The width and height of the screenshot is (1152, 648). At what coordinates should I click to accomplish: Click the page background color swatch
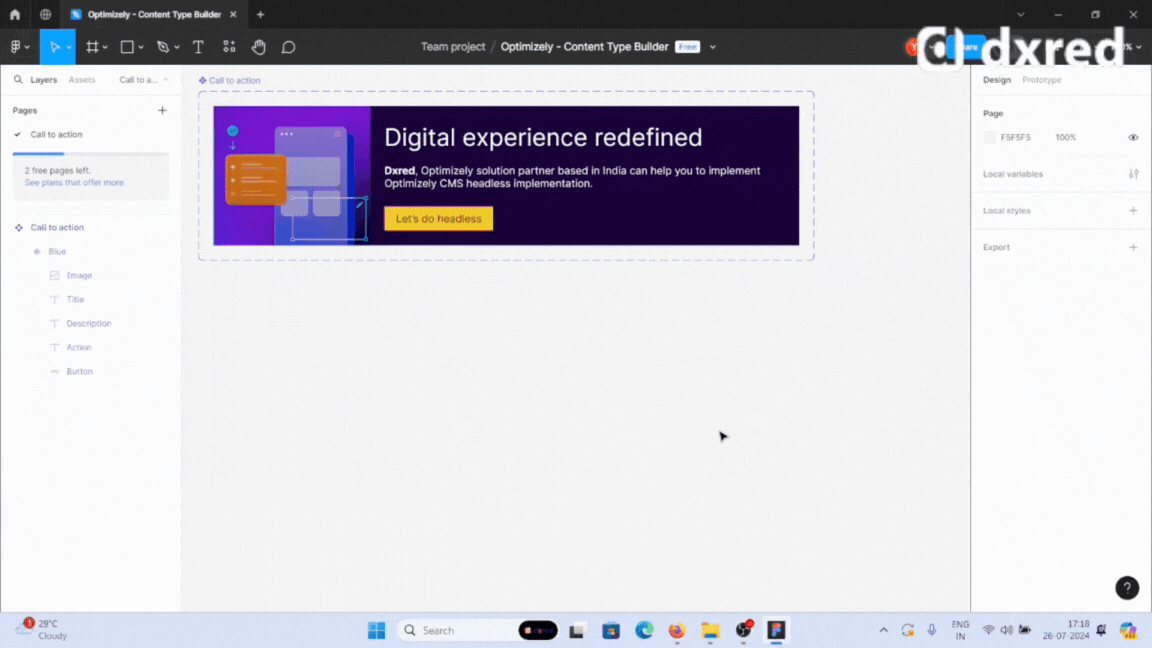990,138
